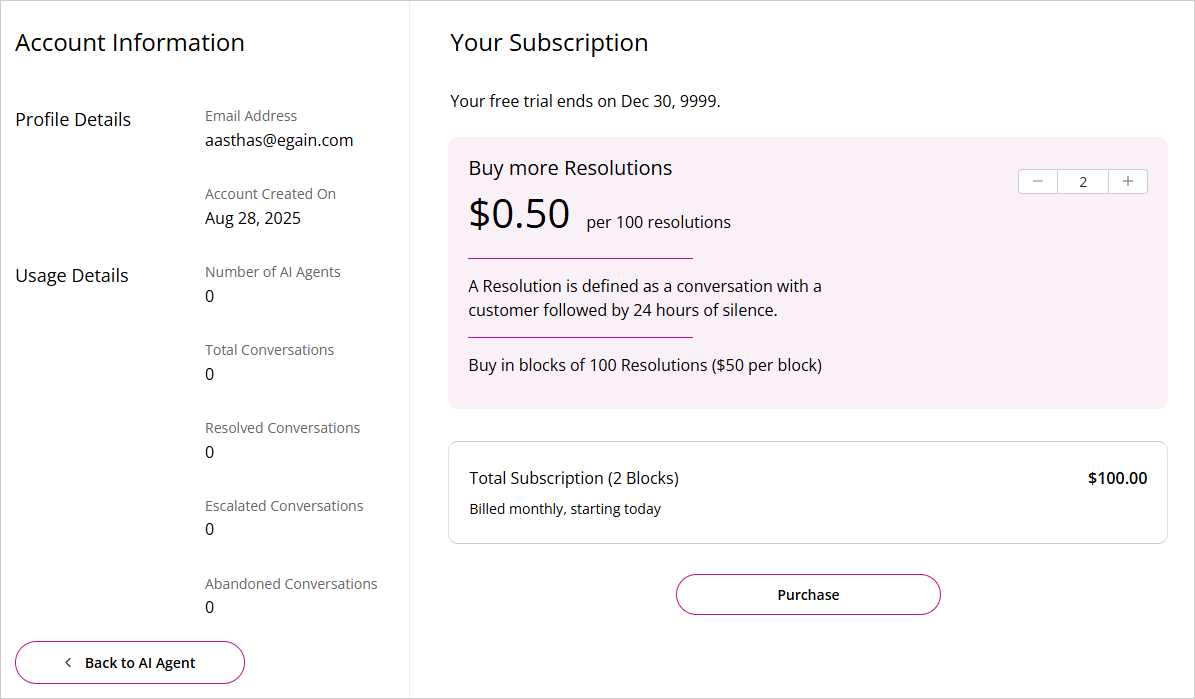Click the Account Information heading
This screenshot has width=1195, height=699.
(130, 43)
